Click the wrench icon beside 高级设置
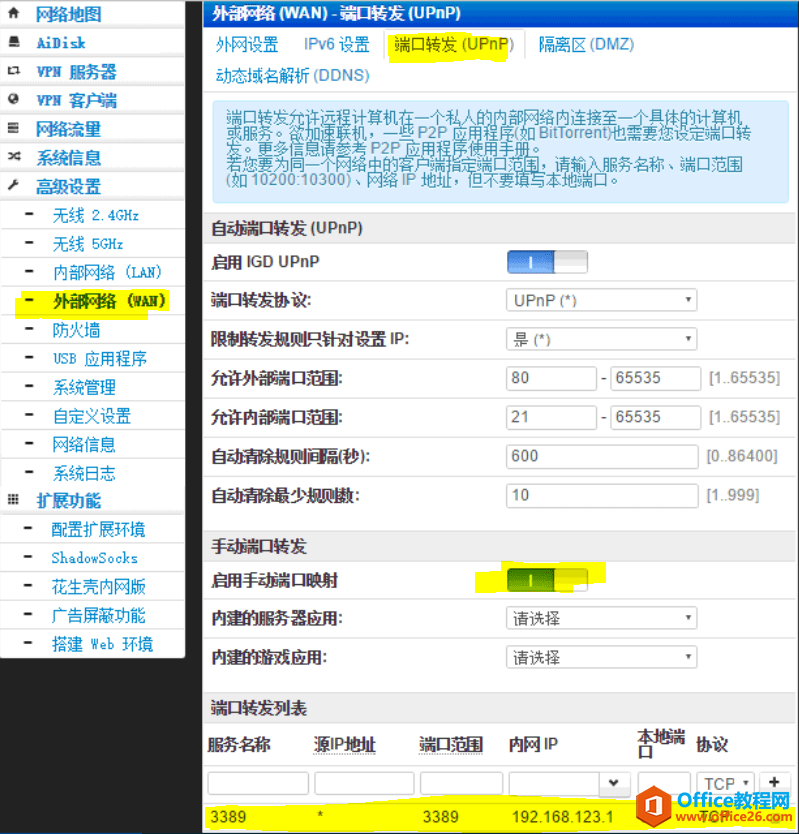Viewport: 799px width, 834px height. tap(13, 185)
